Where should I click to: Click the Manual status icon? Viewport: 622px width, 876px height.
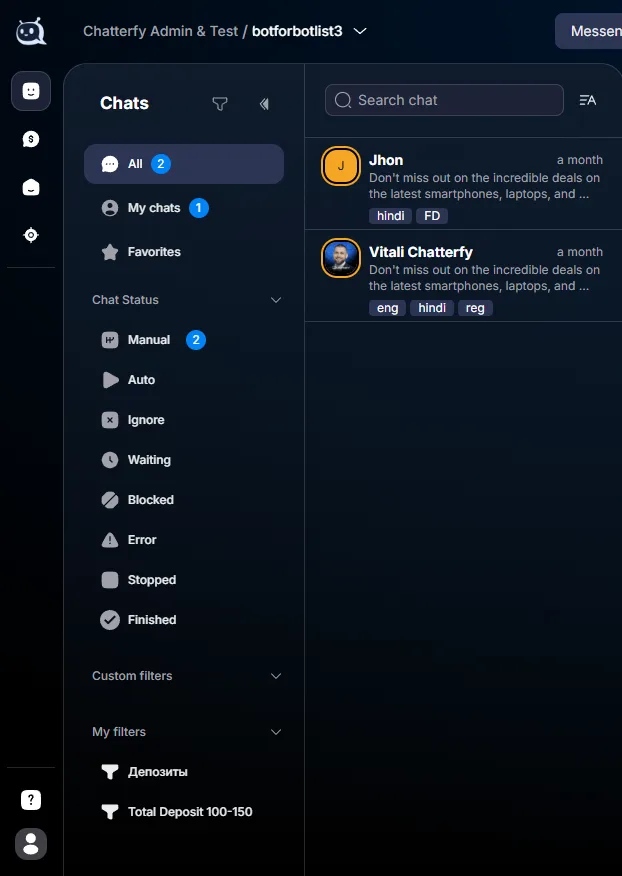point(110,340)
